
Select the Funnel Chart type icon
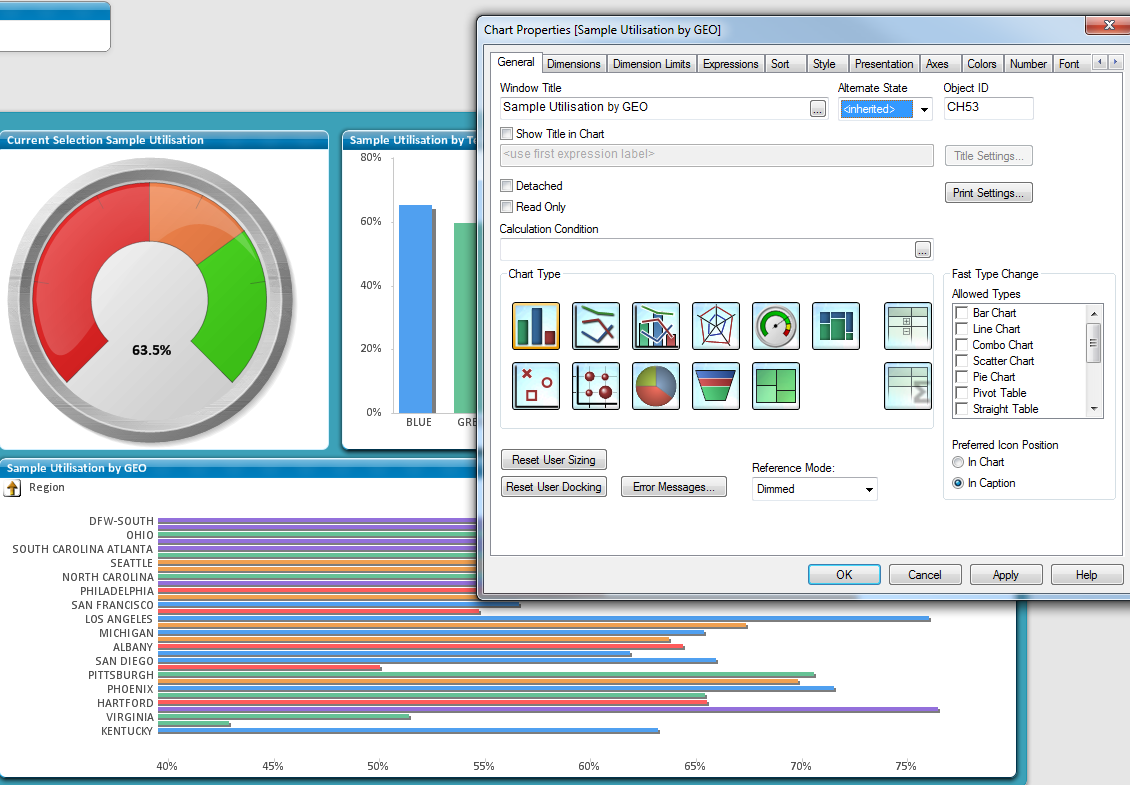click(716, 386)
